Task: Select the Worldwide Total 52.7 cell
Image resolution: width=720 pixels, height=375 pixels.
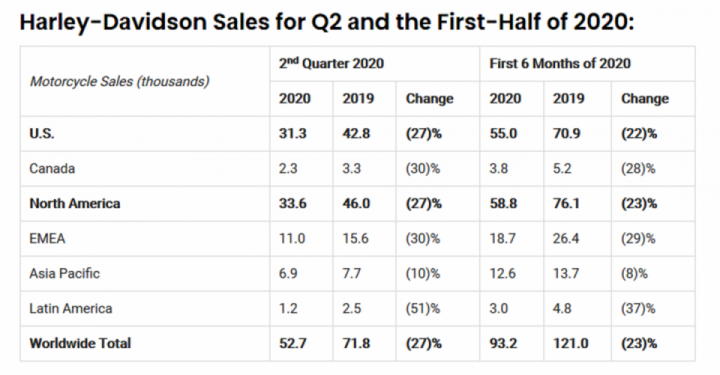Action: coord(292,343)
